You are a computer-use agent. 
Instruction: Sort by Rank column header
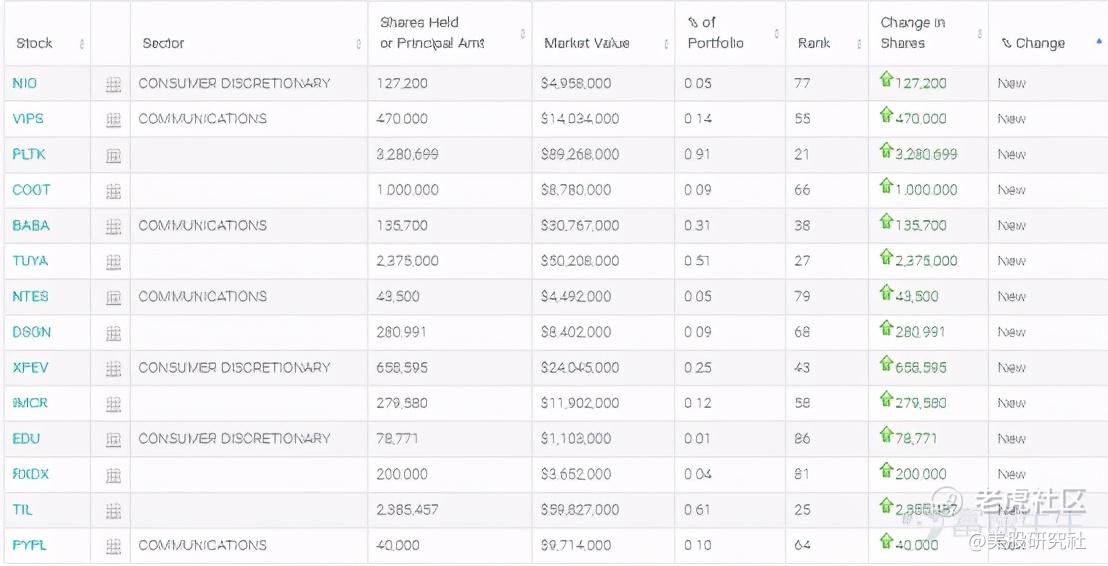pos(814,43)
